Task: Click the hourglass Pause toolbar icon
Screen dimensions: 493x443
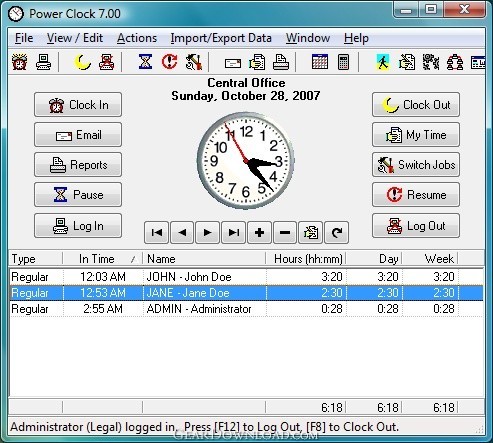Action: coord(146,62)
